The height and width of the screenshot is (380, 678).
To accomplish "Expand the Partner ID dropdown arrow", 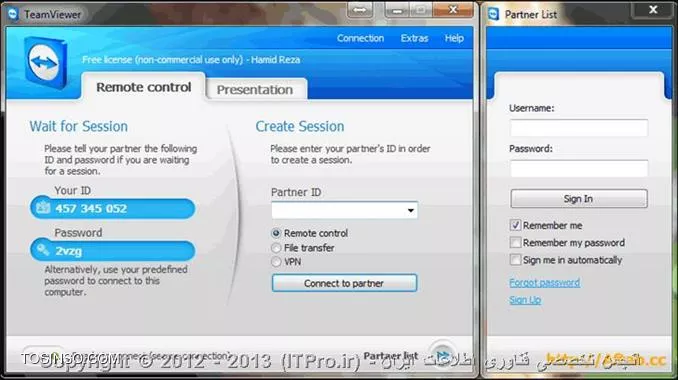I will [410, 210].
